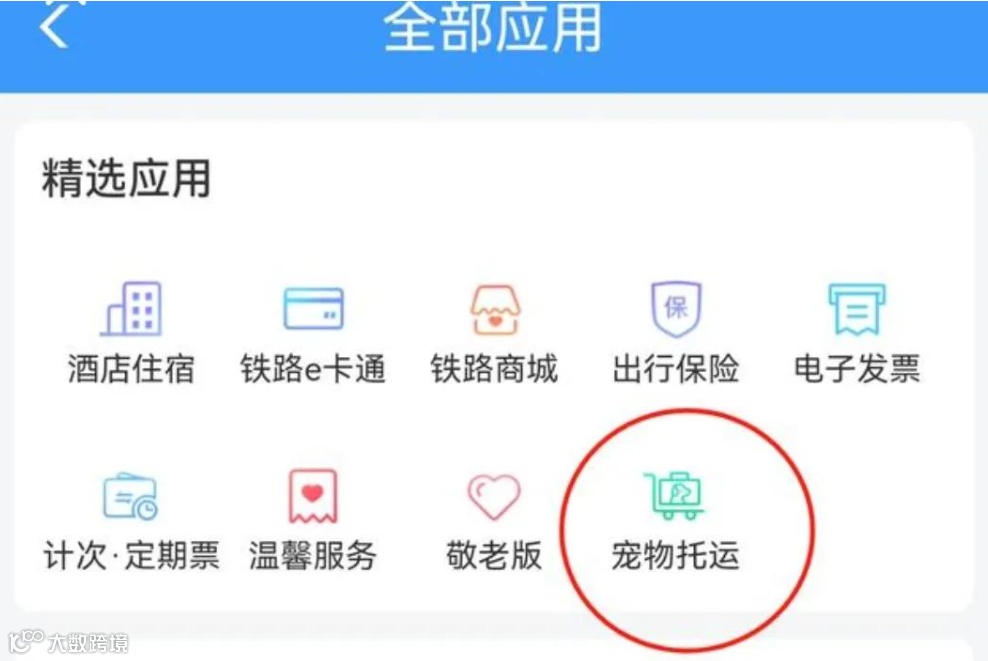Viewport: 988px width, 661px height.
Task: Tap the back arrow in header
Action: 54,24
